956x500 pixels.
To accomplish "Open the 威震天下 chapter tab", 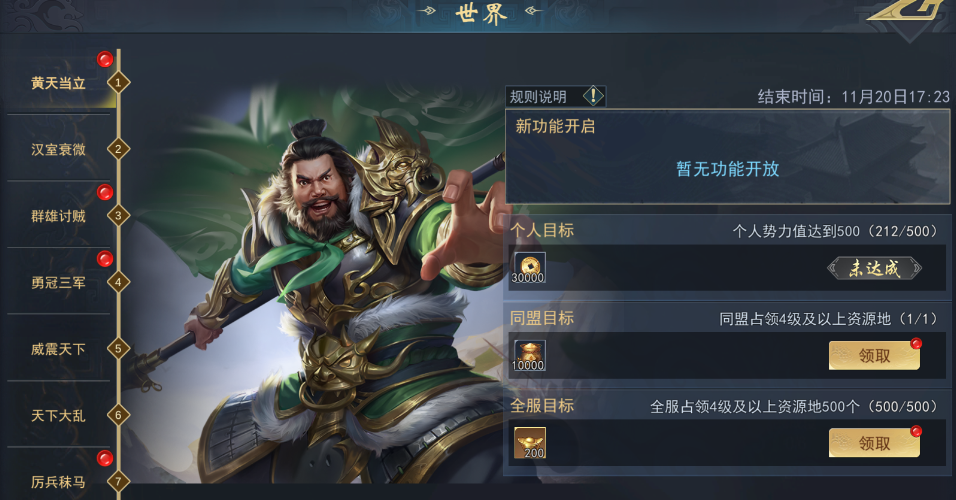I will (59, 349).
